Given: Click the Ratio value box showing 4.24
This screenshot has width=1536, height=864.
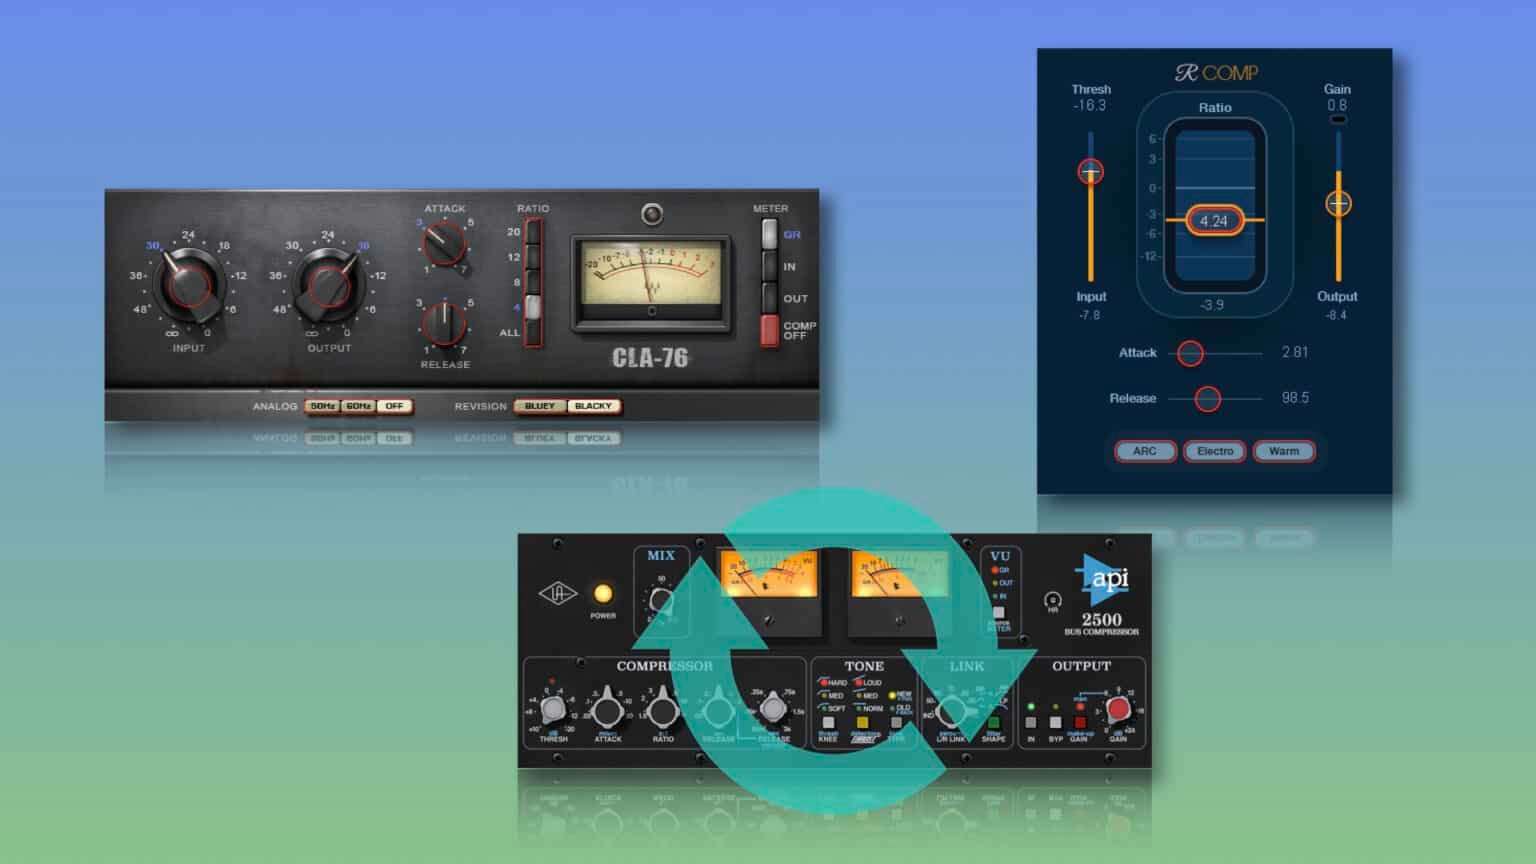Looking at the screenshot, I should [x=1214, y=219].
